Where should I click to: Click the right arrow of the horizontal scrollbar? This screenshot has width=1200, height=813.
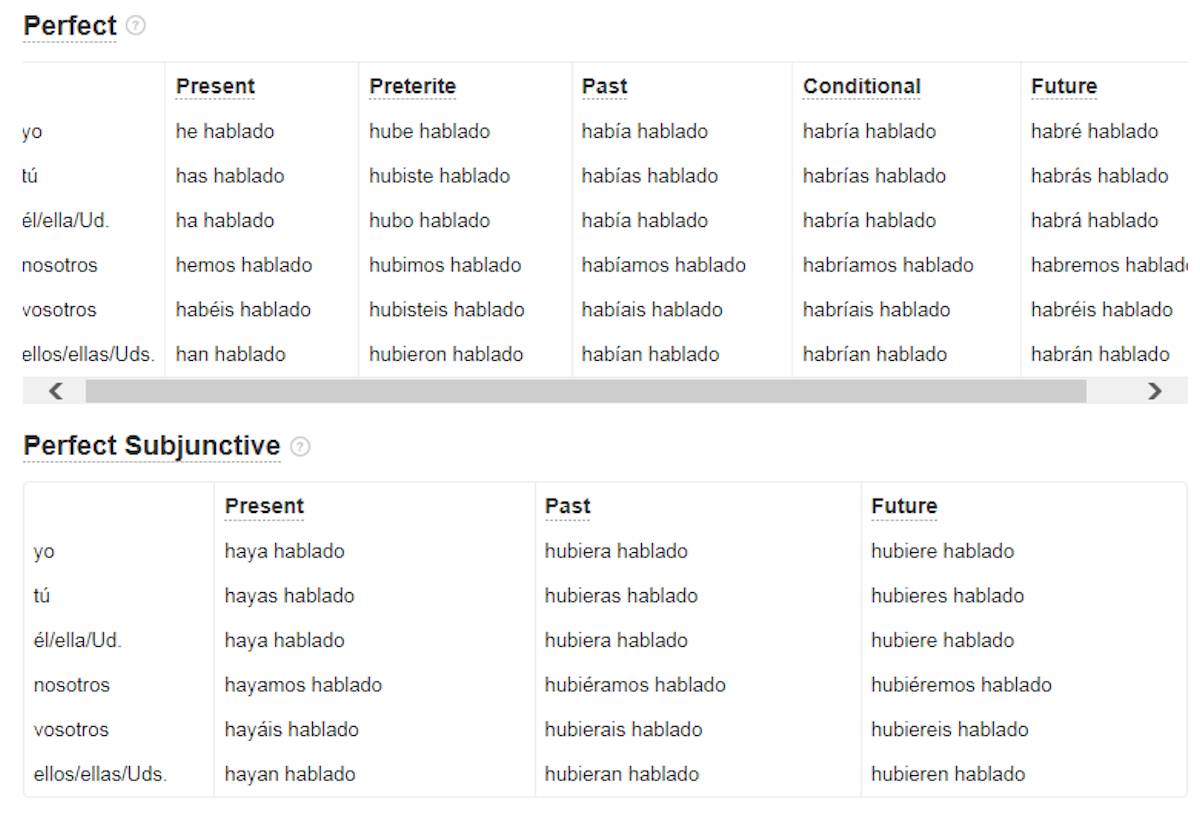(1155, 391)
